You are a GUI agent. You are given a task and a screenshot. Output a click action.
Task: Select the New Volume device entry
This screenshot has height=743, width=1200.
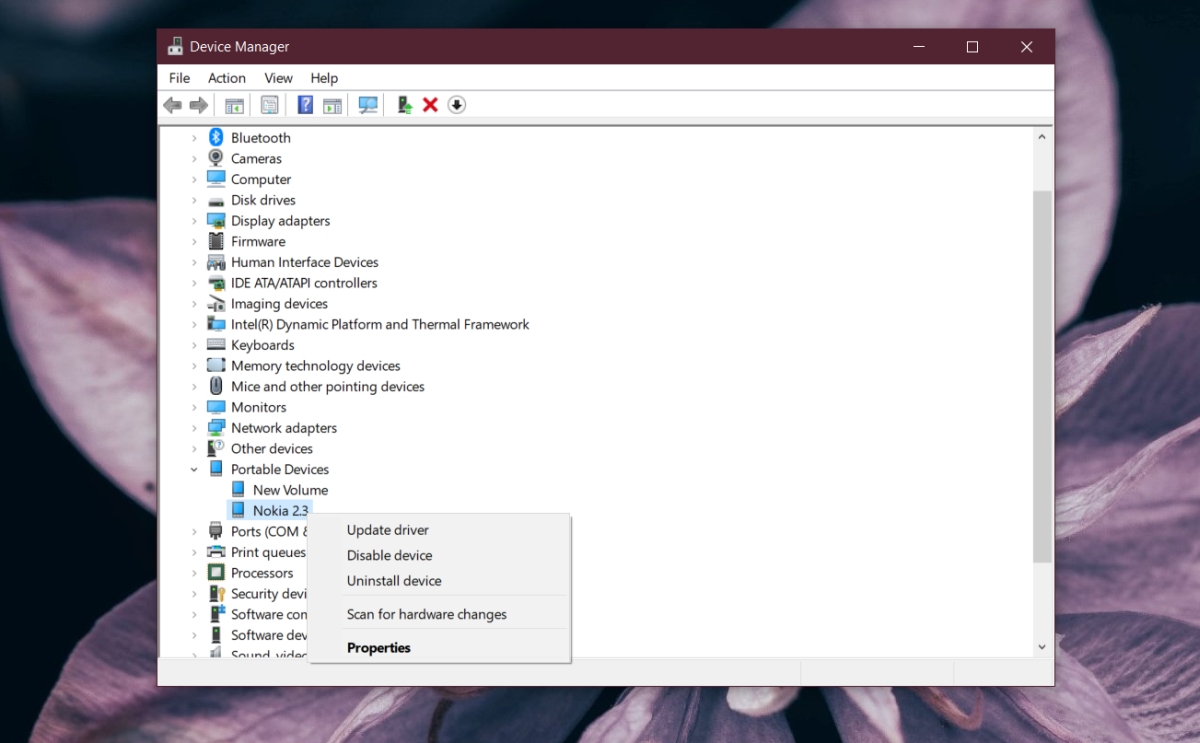point(289,489)
